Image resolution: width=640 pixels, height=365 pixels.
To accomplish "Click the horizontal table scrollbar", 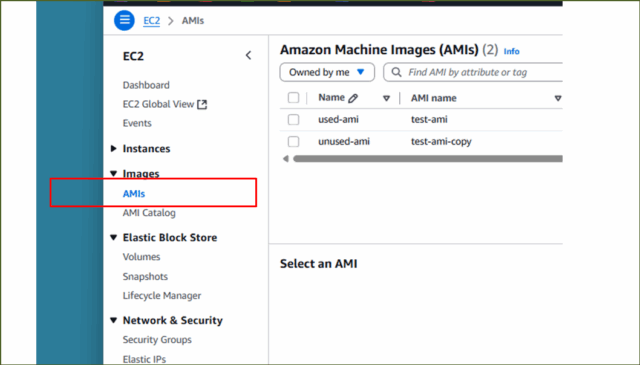I will (x=427, y=159).
